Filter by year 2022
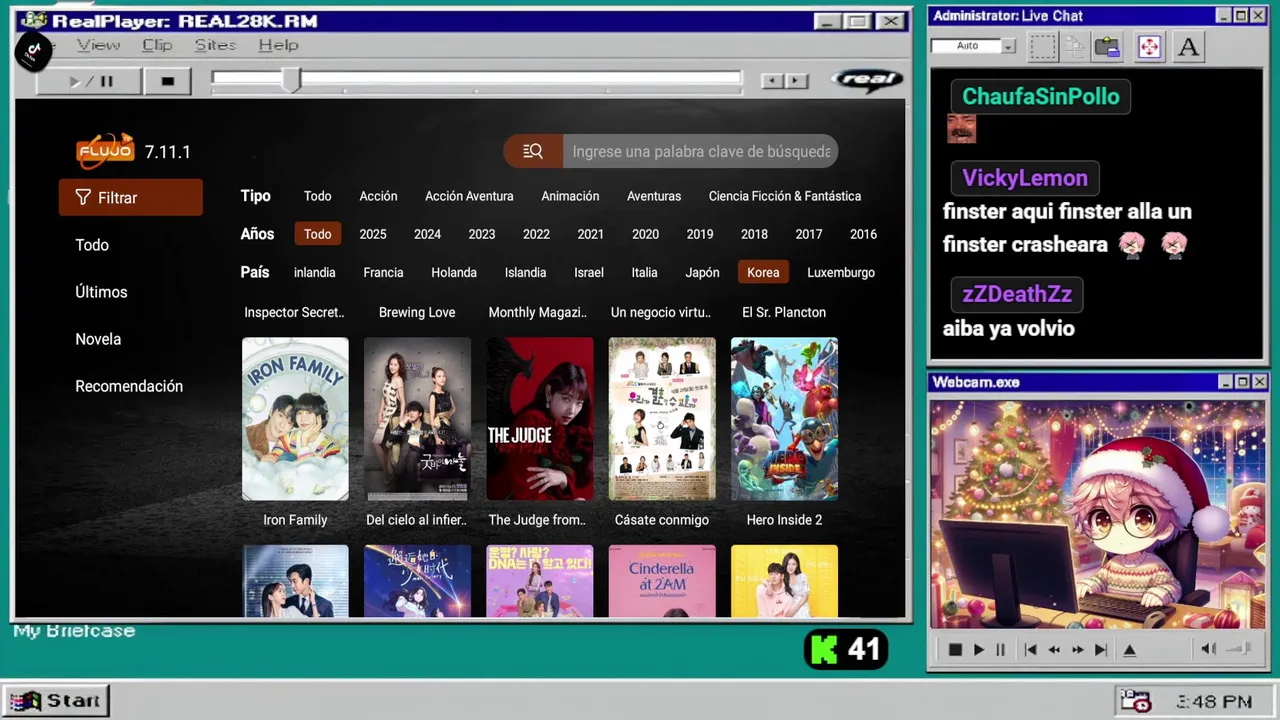 coord(536,234)
